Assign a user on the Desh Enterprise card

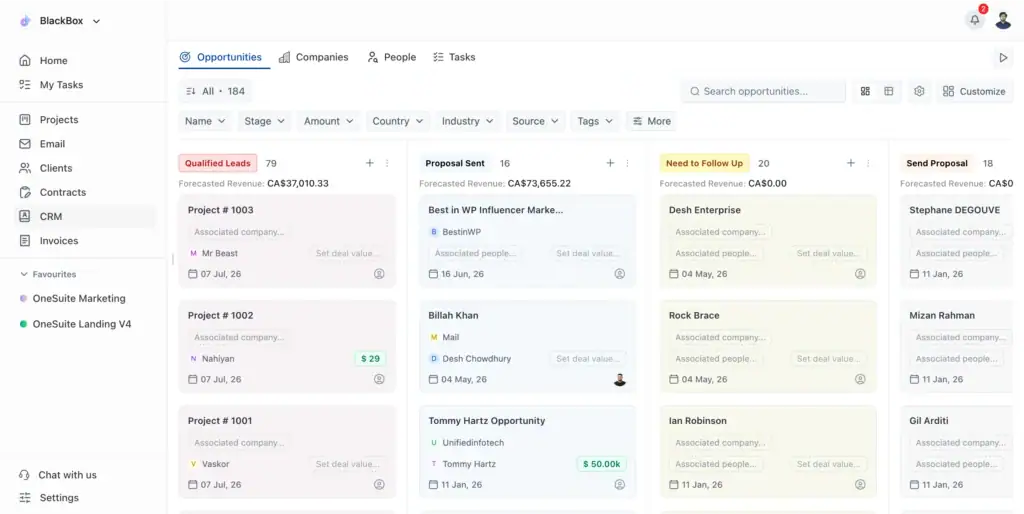860,274
